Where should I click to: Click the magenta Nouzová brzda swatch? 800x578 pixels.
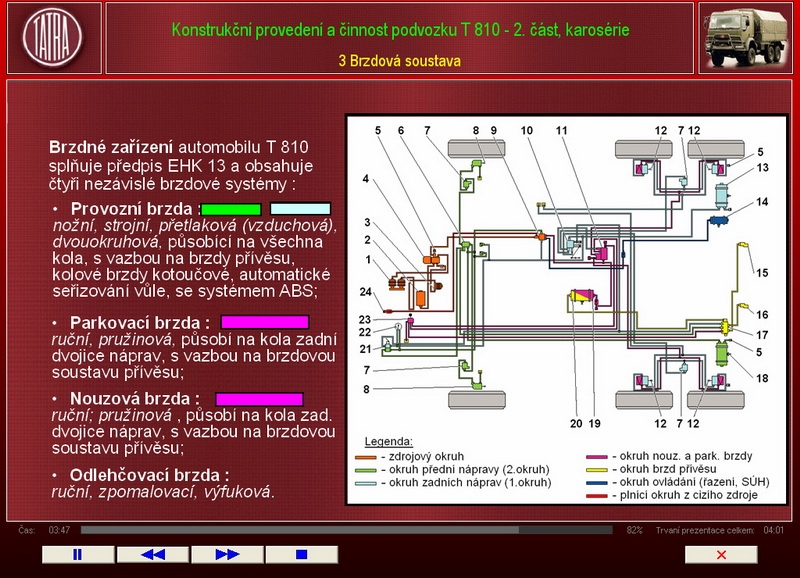coord(259,399)
